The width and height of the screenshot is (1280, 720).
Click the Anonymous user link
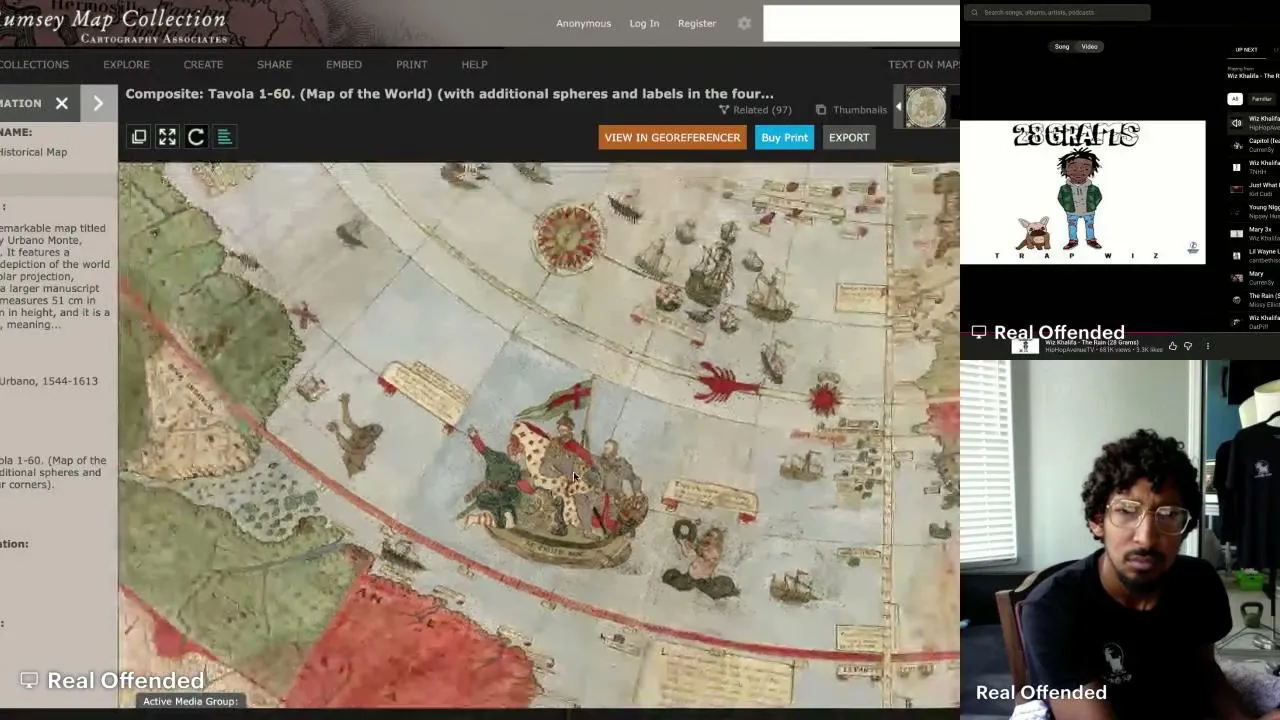pyautogui.click(x=583, y=23)
